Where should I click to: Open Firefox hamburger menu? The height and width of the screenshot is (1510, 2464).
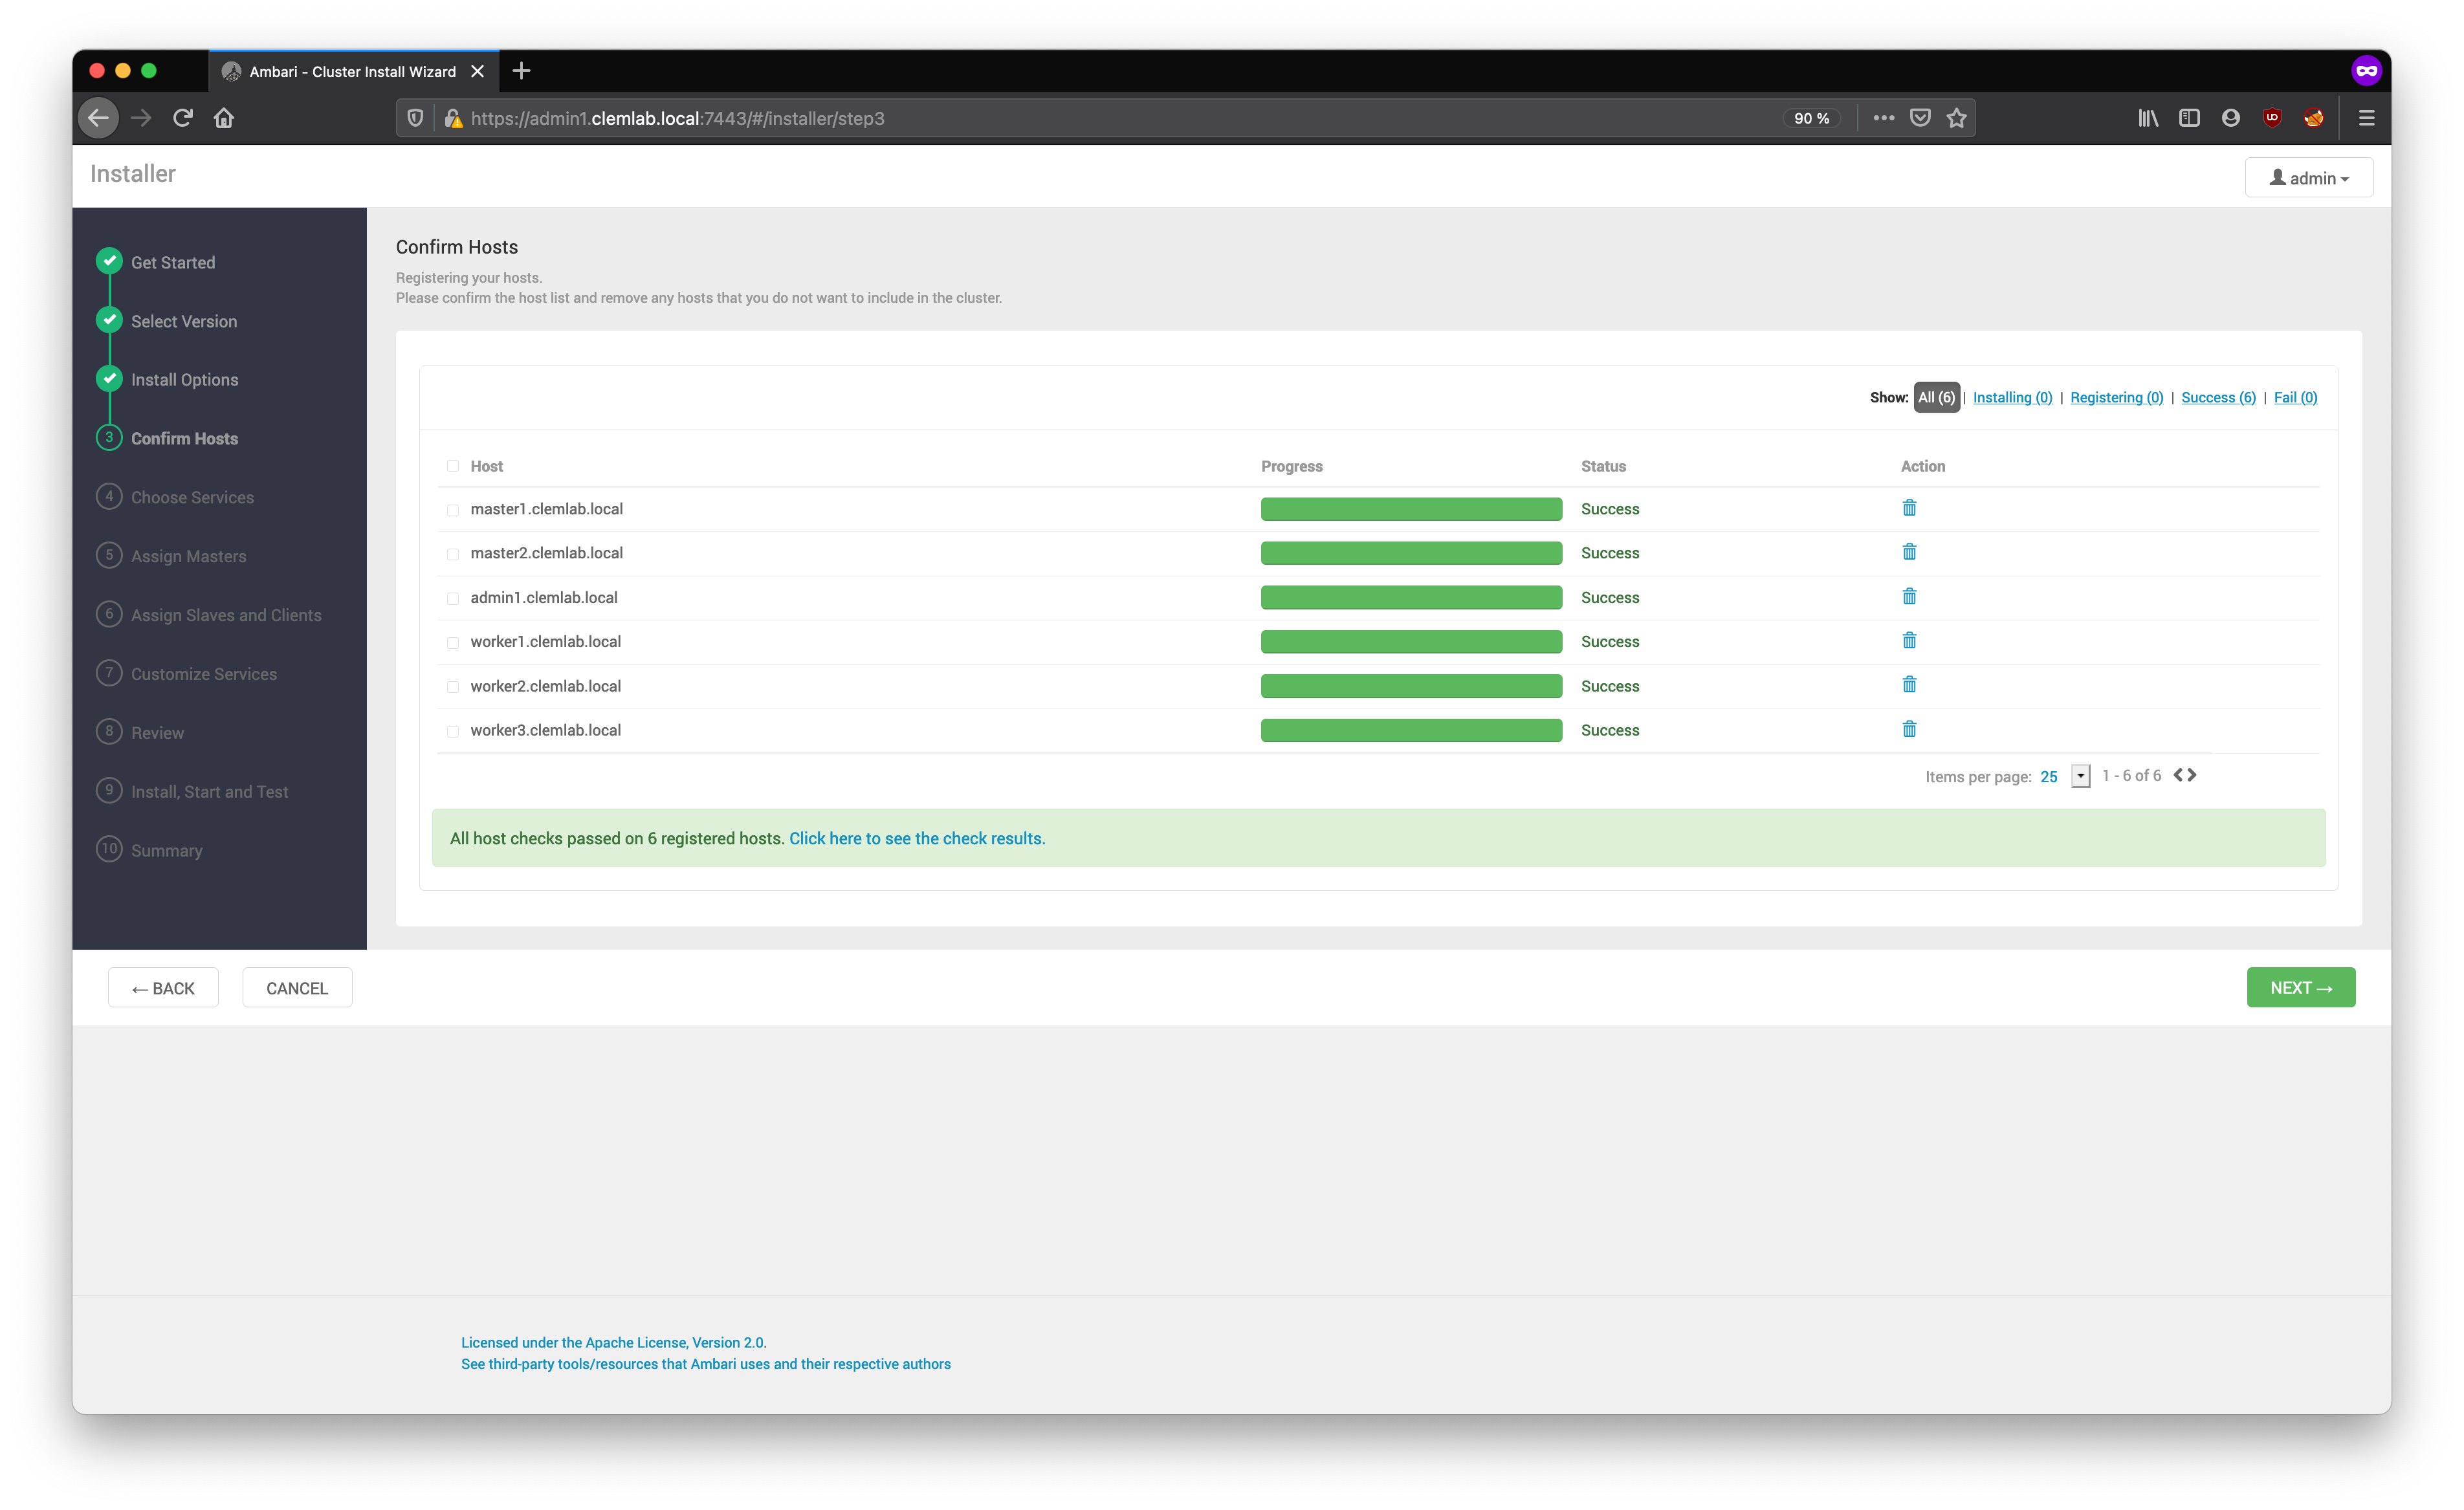(x=2366, y=118)
